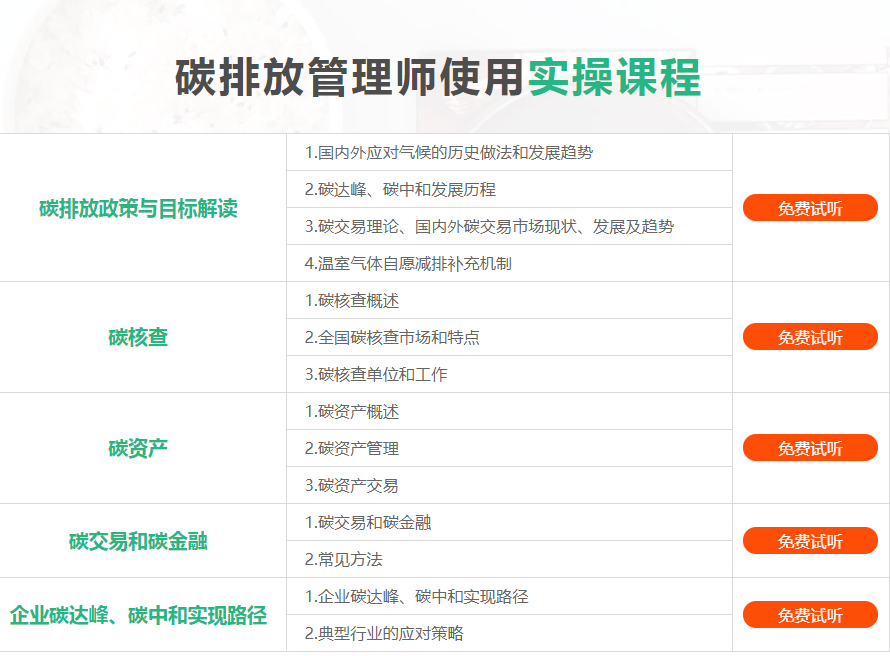The height and width of the screenshot is (656, 890).
Task: Select lesson 常见方法
Action: [x=343, y=560]
